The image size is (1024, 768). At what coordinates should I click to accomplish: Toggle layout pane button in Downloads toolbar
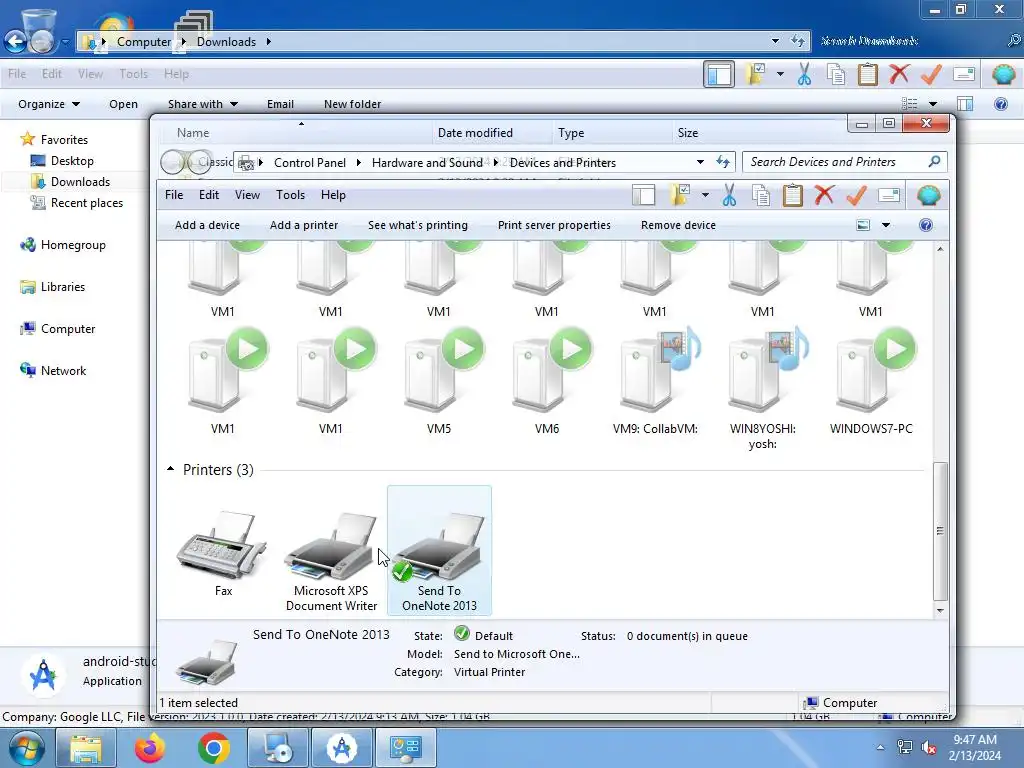click(719, 74)
